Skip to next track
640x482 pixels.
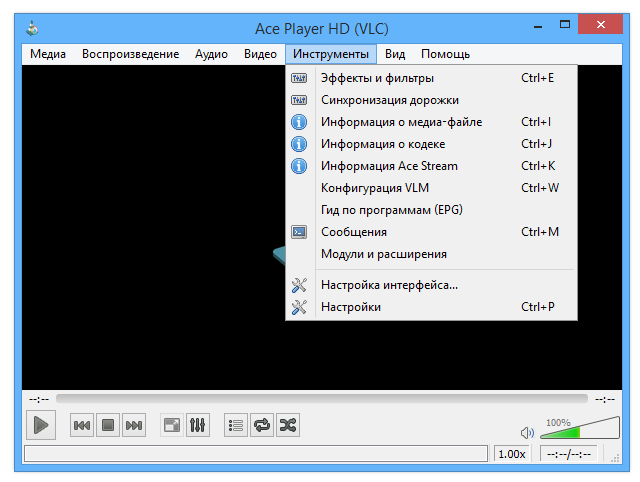(x=134, y=425)
